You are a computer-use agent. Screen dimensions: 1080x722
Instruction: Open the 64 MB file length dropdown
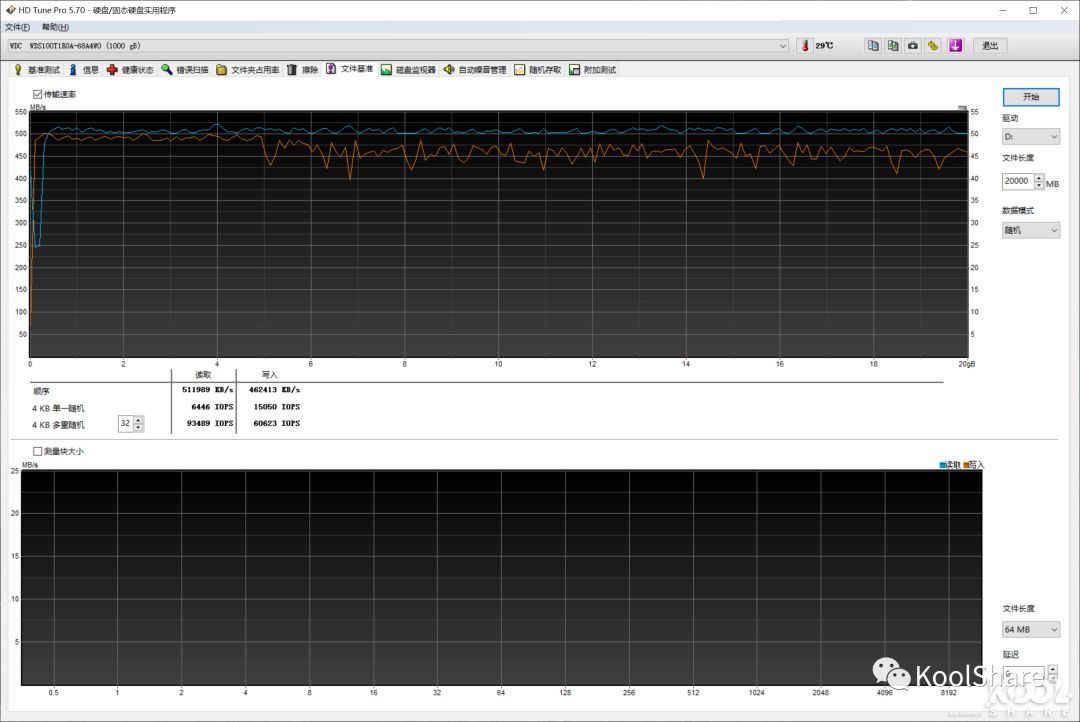point(1030,629)
